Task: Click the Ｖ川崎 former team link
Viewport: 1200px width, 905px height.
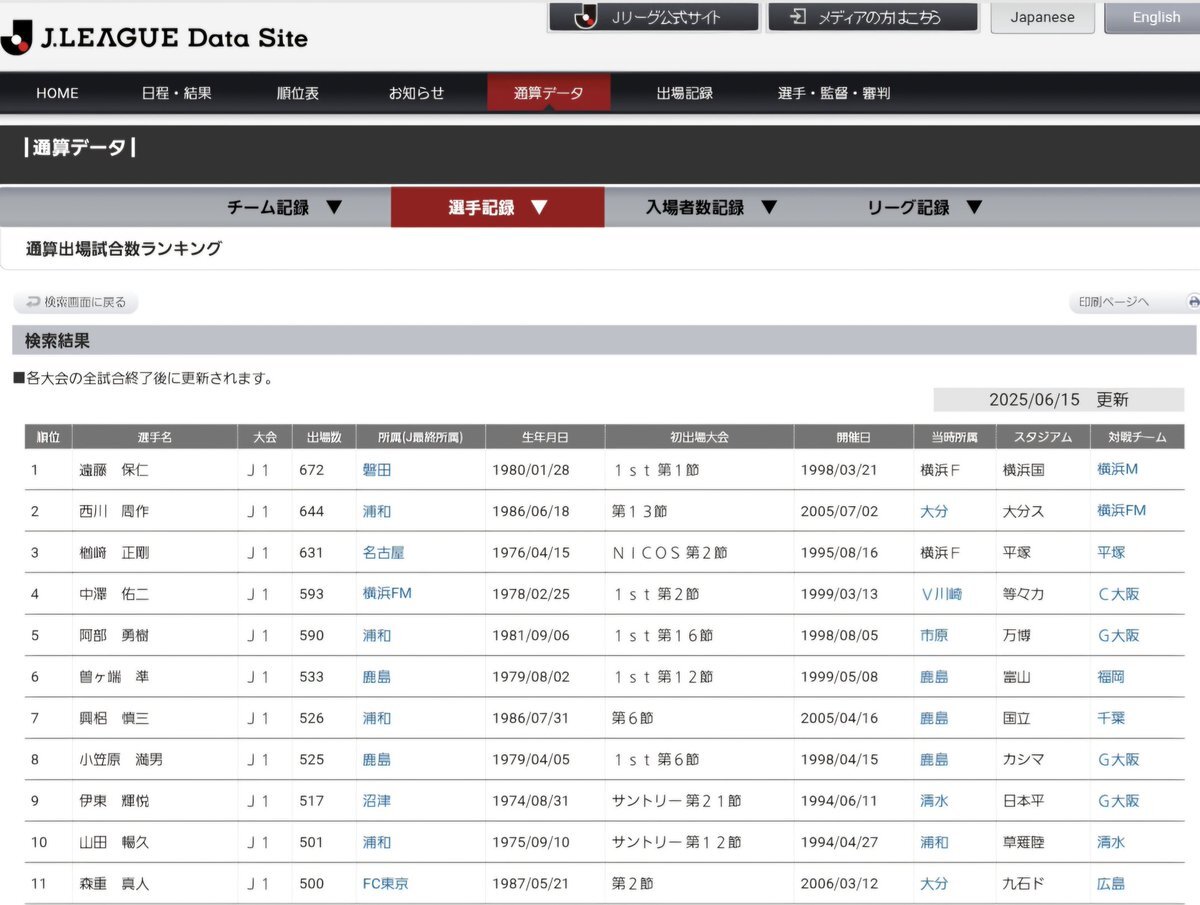Action: 941,594
